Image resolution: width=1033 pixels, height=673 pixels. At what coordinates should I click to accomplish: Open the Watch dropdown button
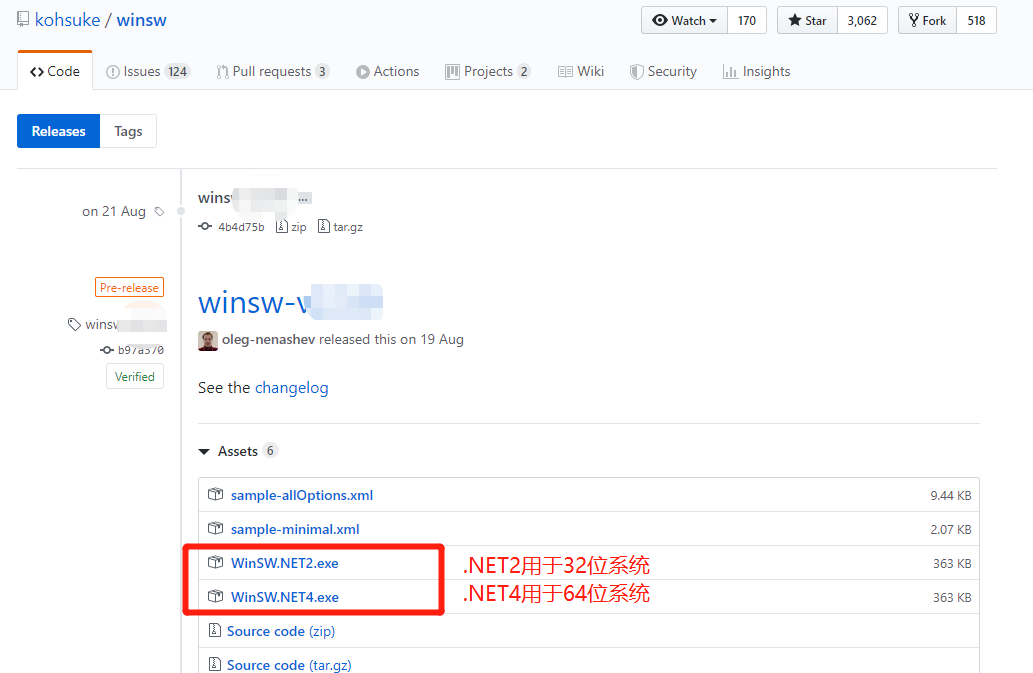coord(684,20)
